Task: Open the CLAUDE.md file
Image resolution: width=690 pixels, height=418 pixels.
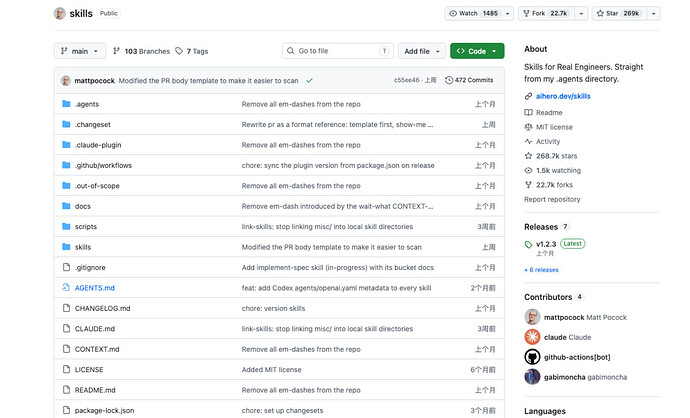Action: tap(95, 329)
